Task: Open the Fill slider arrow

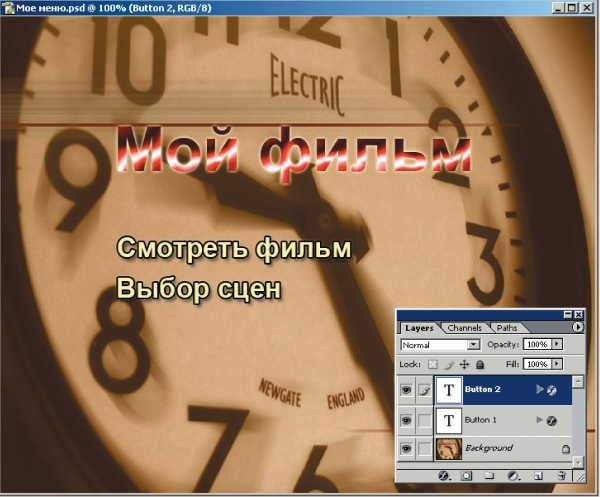Action: click(557, 364)
